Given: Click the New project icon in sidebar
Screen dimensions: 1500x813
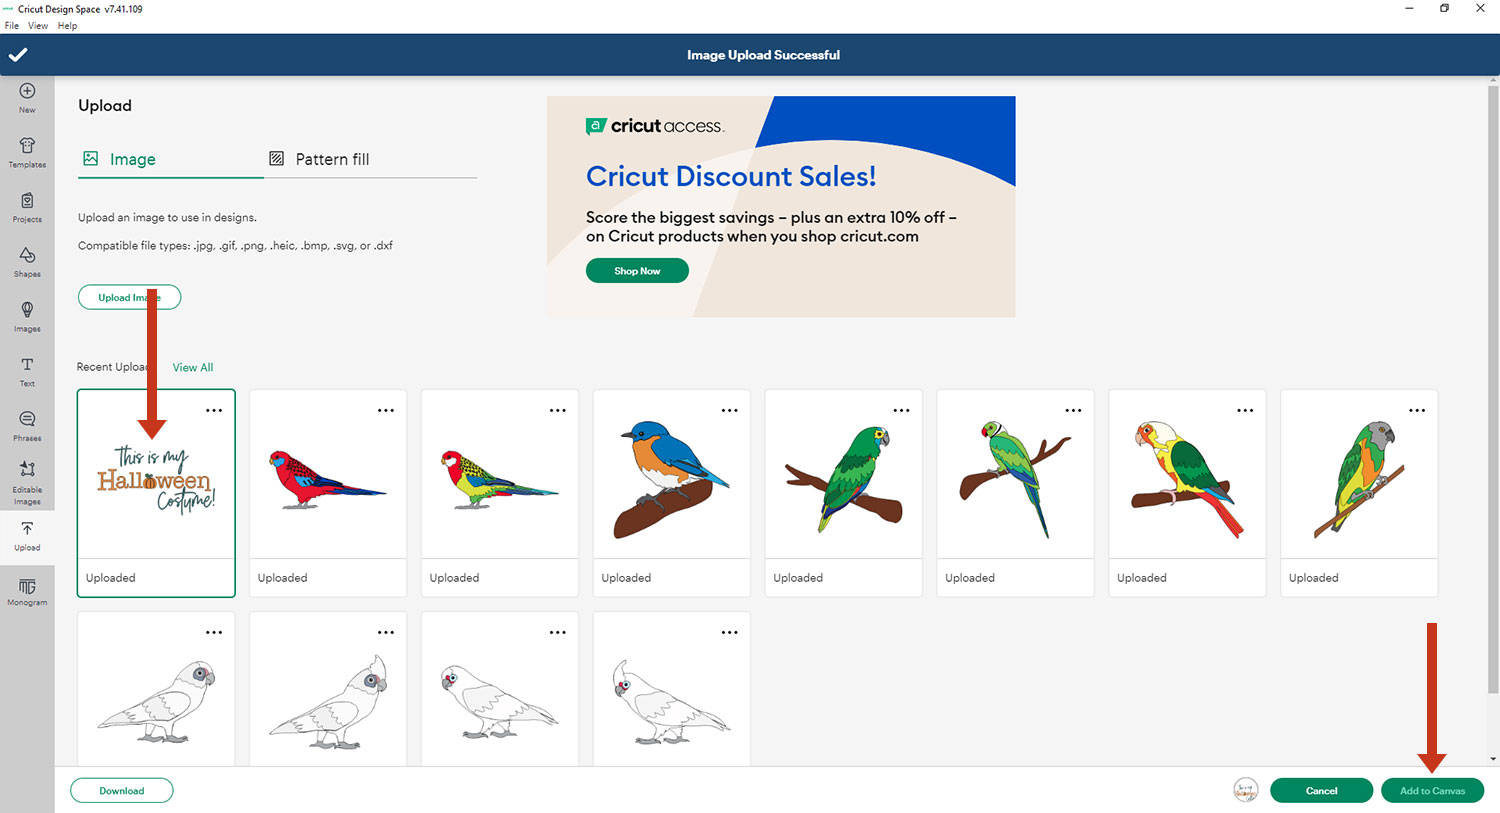Looking at the screenshot, I should pyautogui.click(x=27, y=92).
